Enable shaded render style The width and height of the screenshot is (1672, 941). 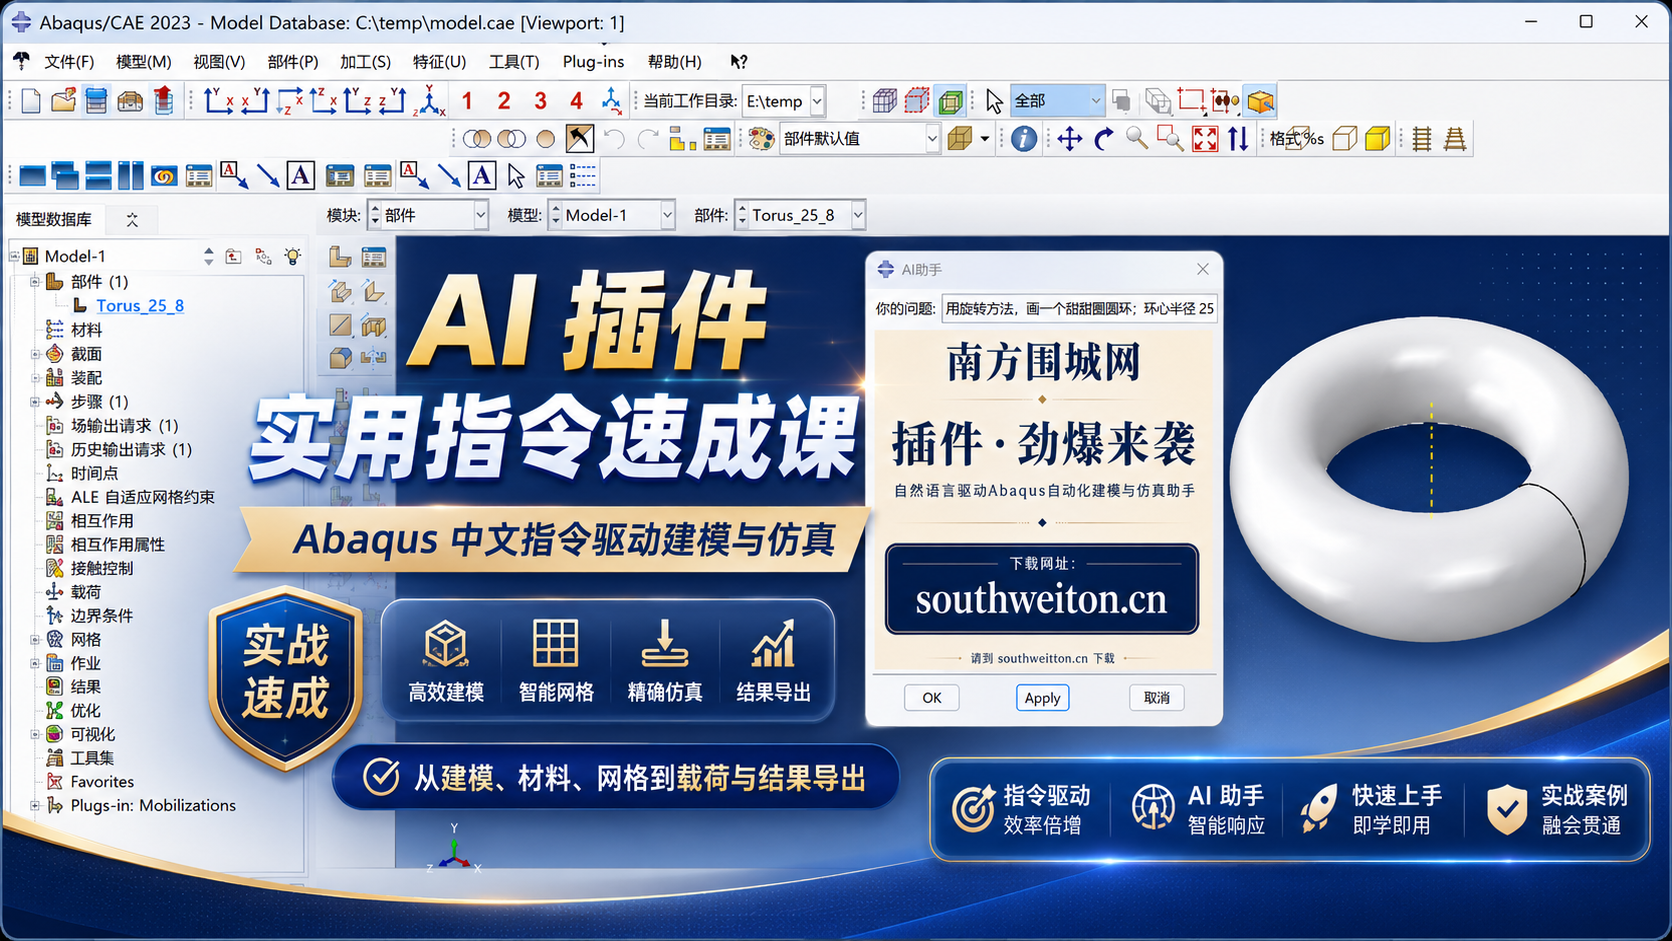tap(950, 101)
